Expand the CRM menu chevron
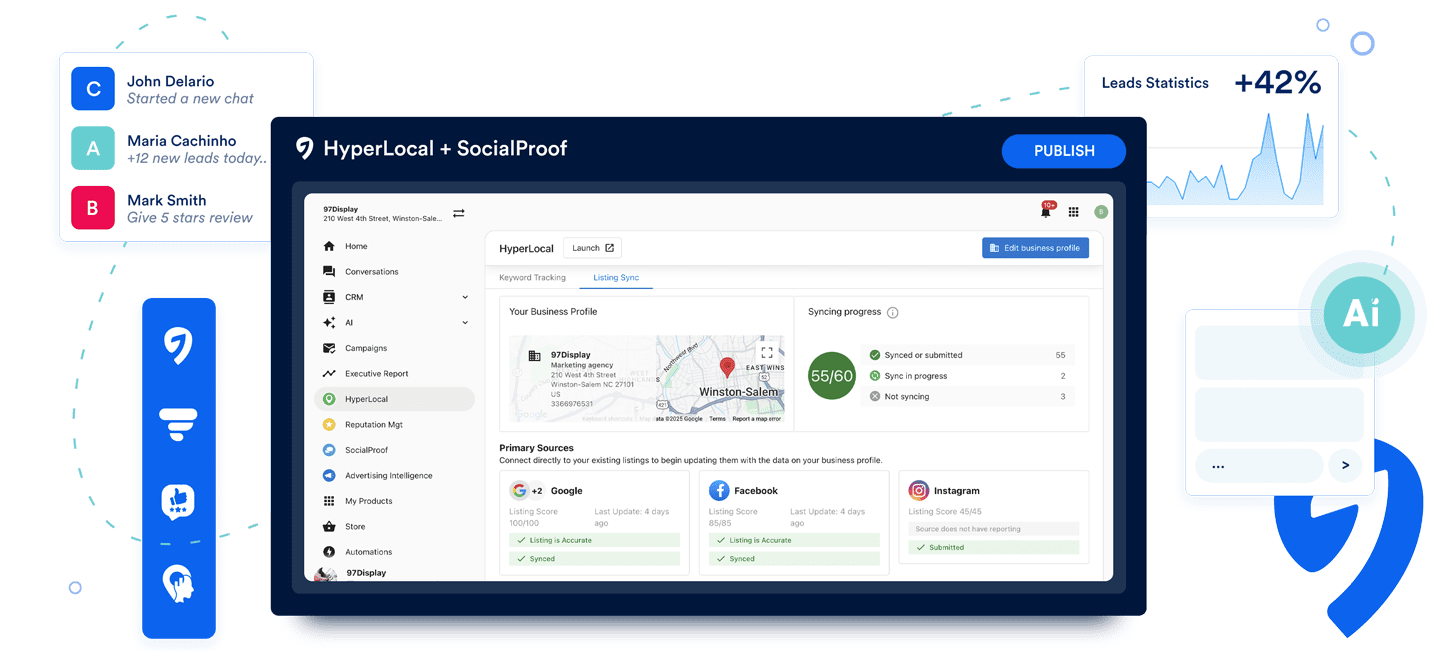1440x651 pixels. click(465, 297)
